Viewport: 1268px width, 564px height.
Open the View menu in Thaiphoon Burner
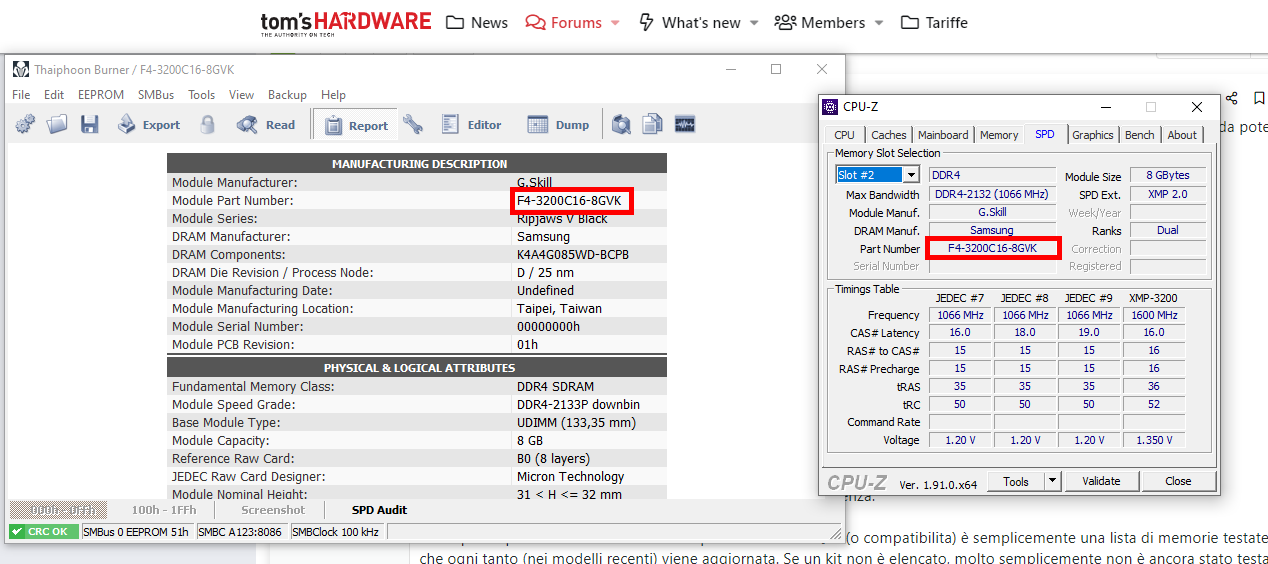[x=241, y=95]
